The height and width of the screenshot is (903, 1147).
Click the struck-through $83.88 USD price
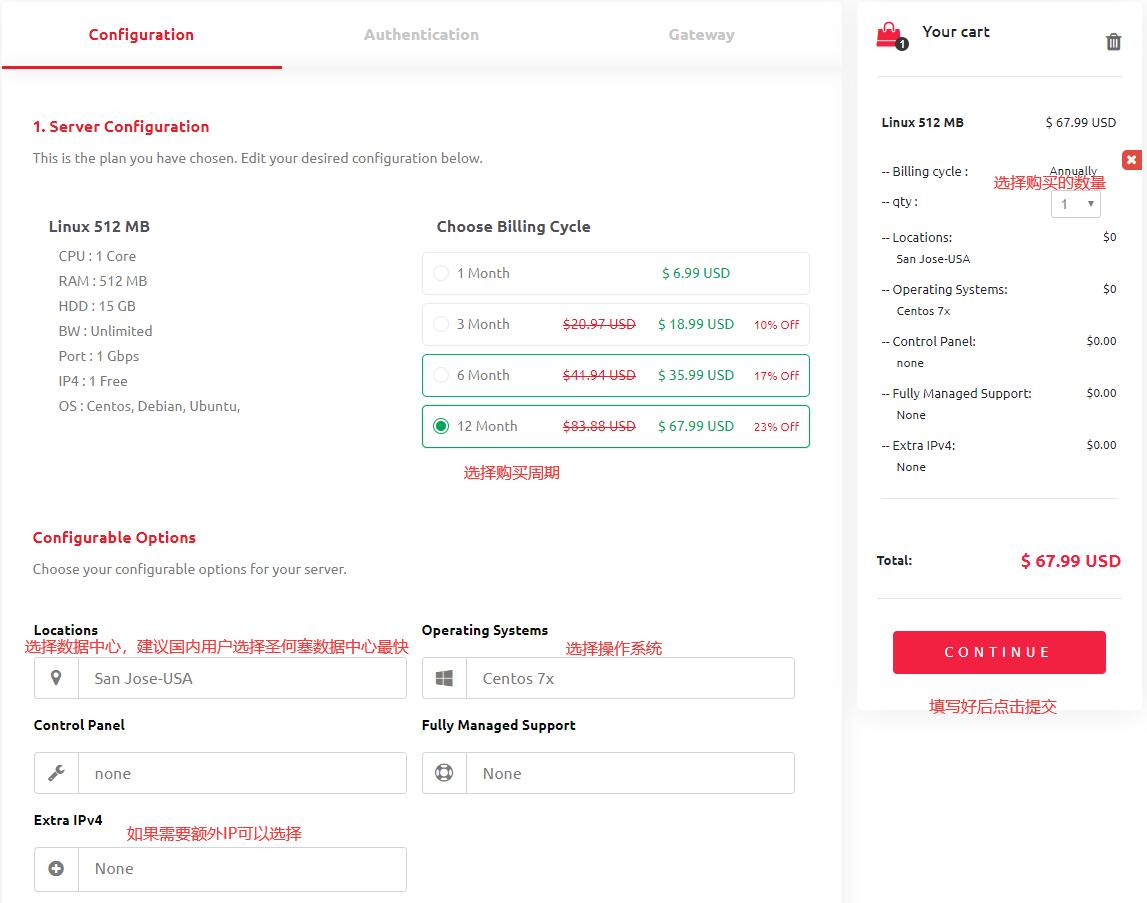click(599, 426)
